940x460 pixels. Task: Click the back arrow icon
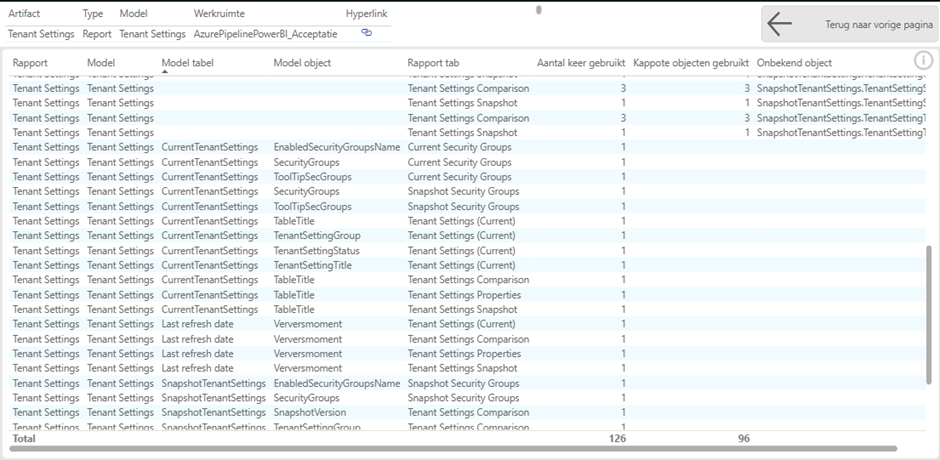pos(779,24)
